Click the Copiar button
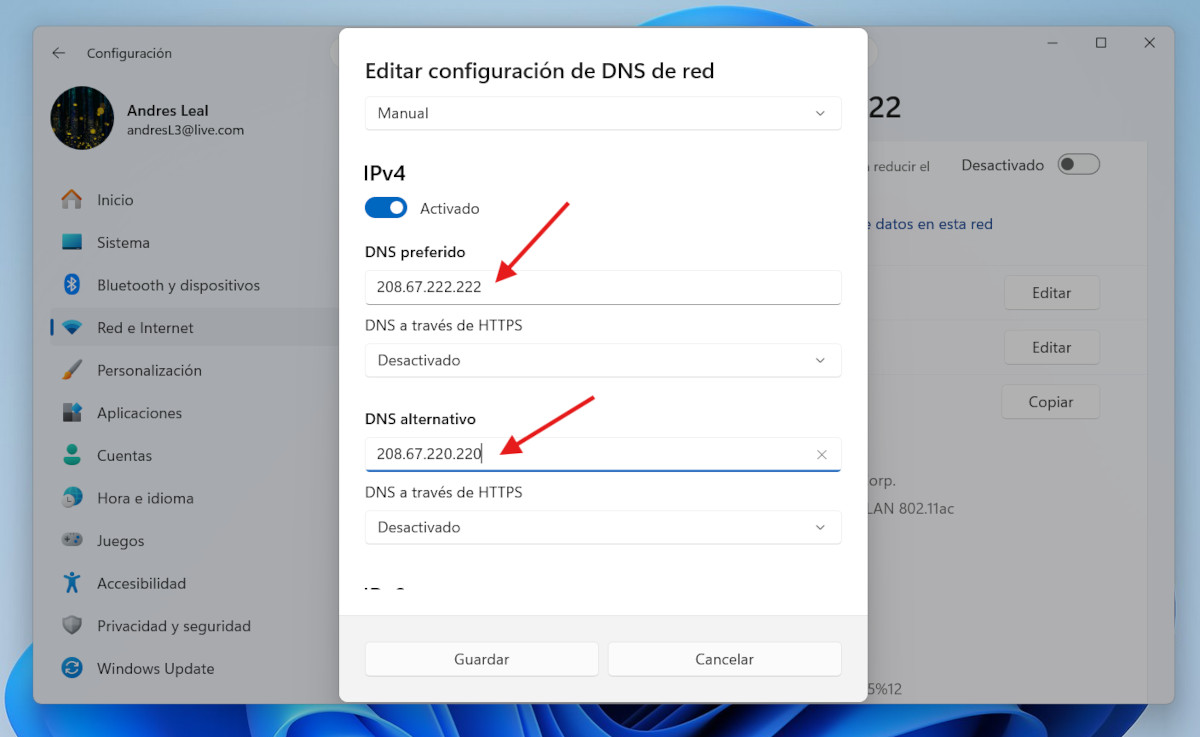 click(1051, 401)
